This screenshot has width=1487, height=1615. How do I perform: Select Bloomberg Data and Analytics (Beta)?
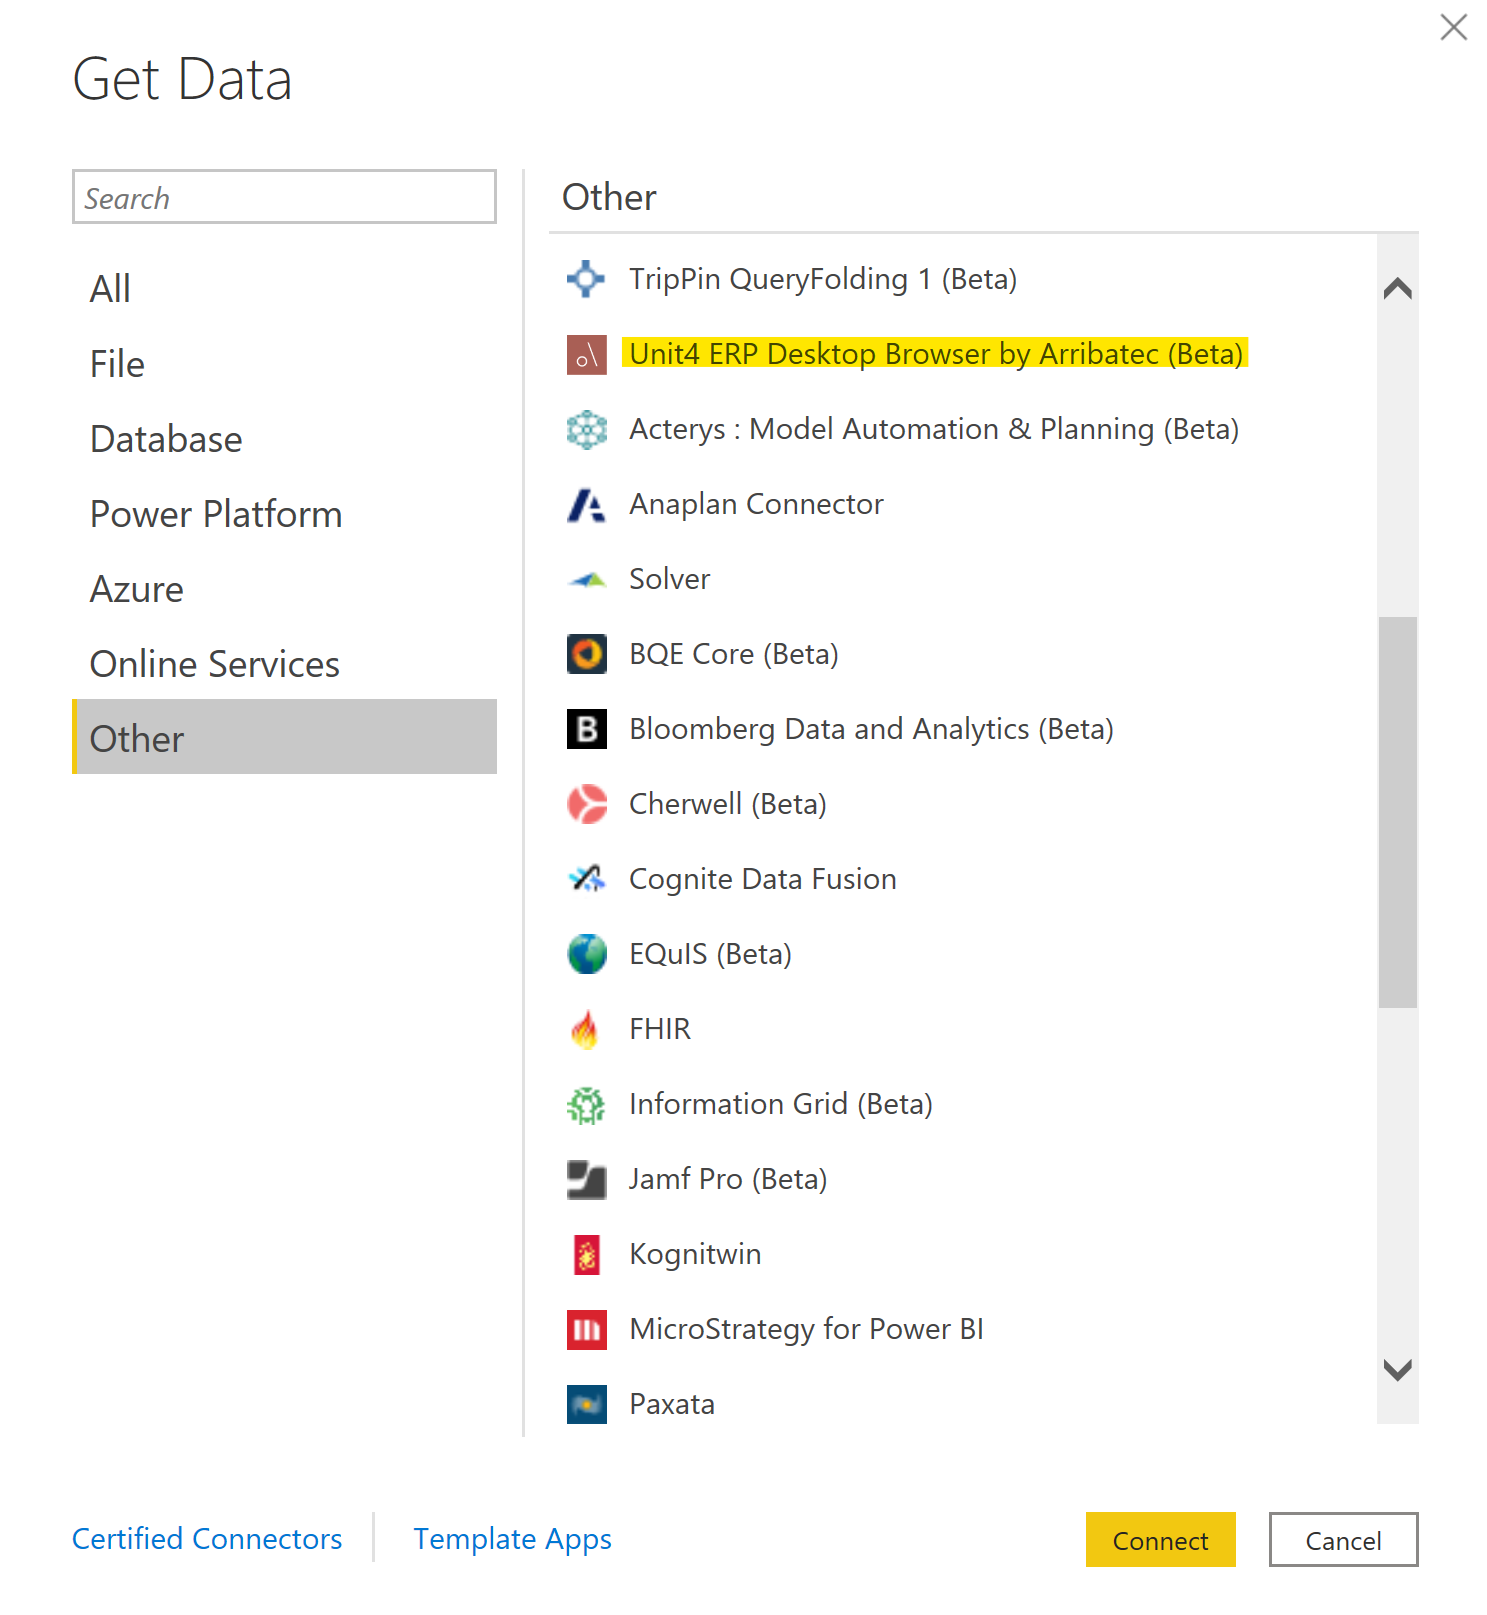click(x=871, y=729)
